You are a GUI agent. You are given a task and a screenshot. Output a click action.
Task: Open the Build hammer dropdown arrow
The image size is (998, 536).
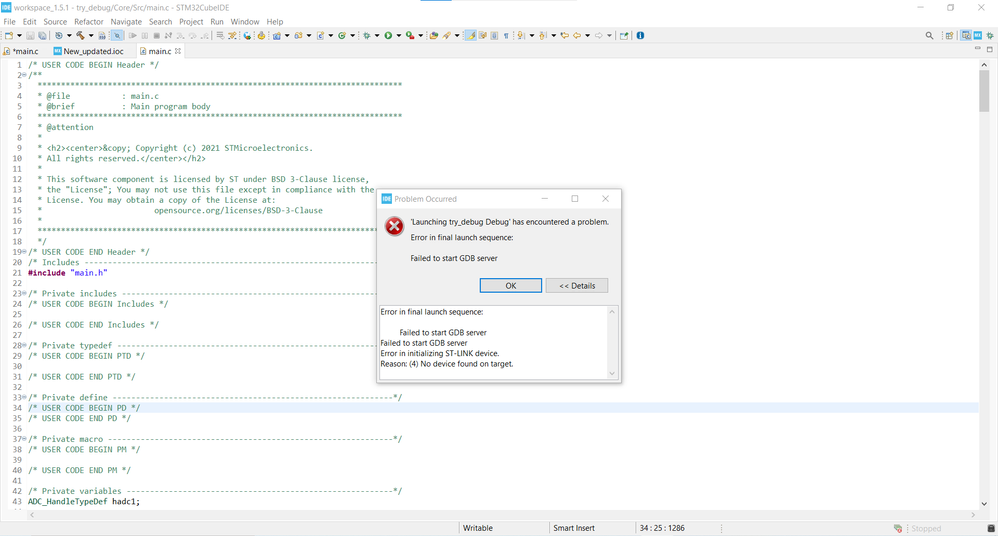pos(91,36)
